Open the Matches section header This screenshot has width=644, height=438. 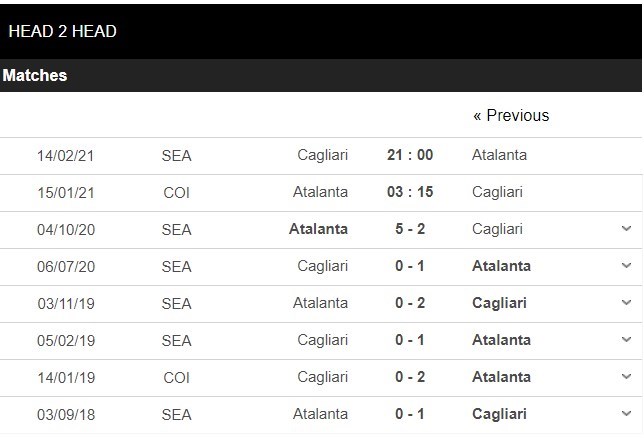35,75
